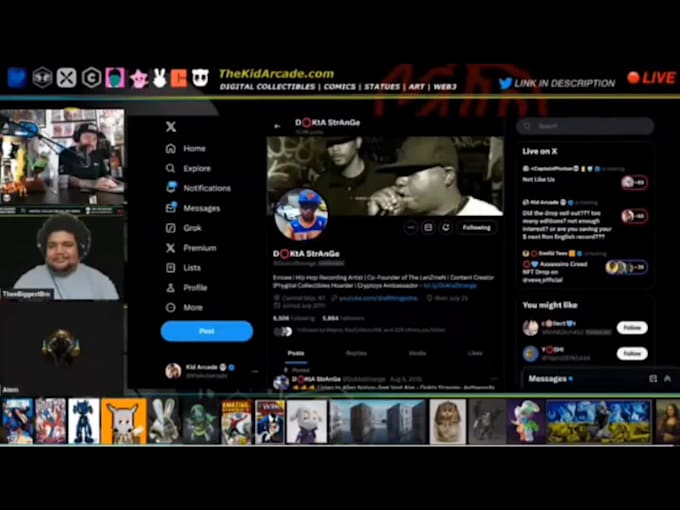Screen dimensions: 680x510
Task: Click the hexagon cube overlay icon
Action: (x=42, y=78)
